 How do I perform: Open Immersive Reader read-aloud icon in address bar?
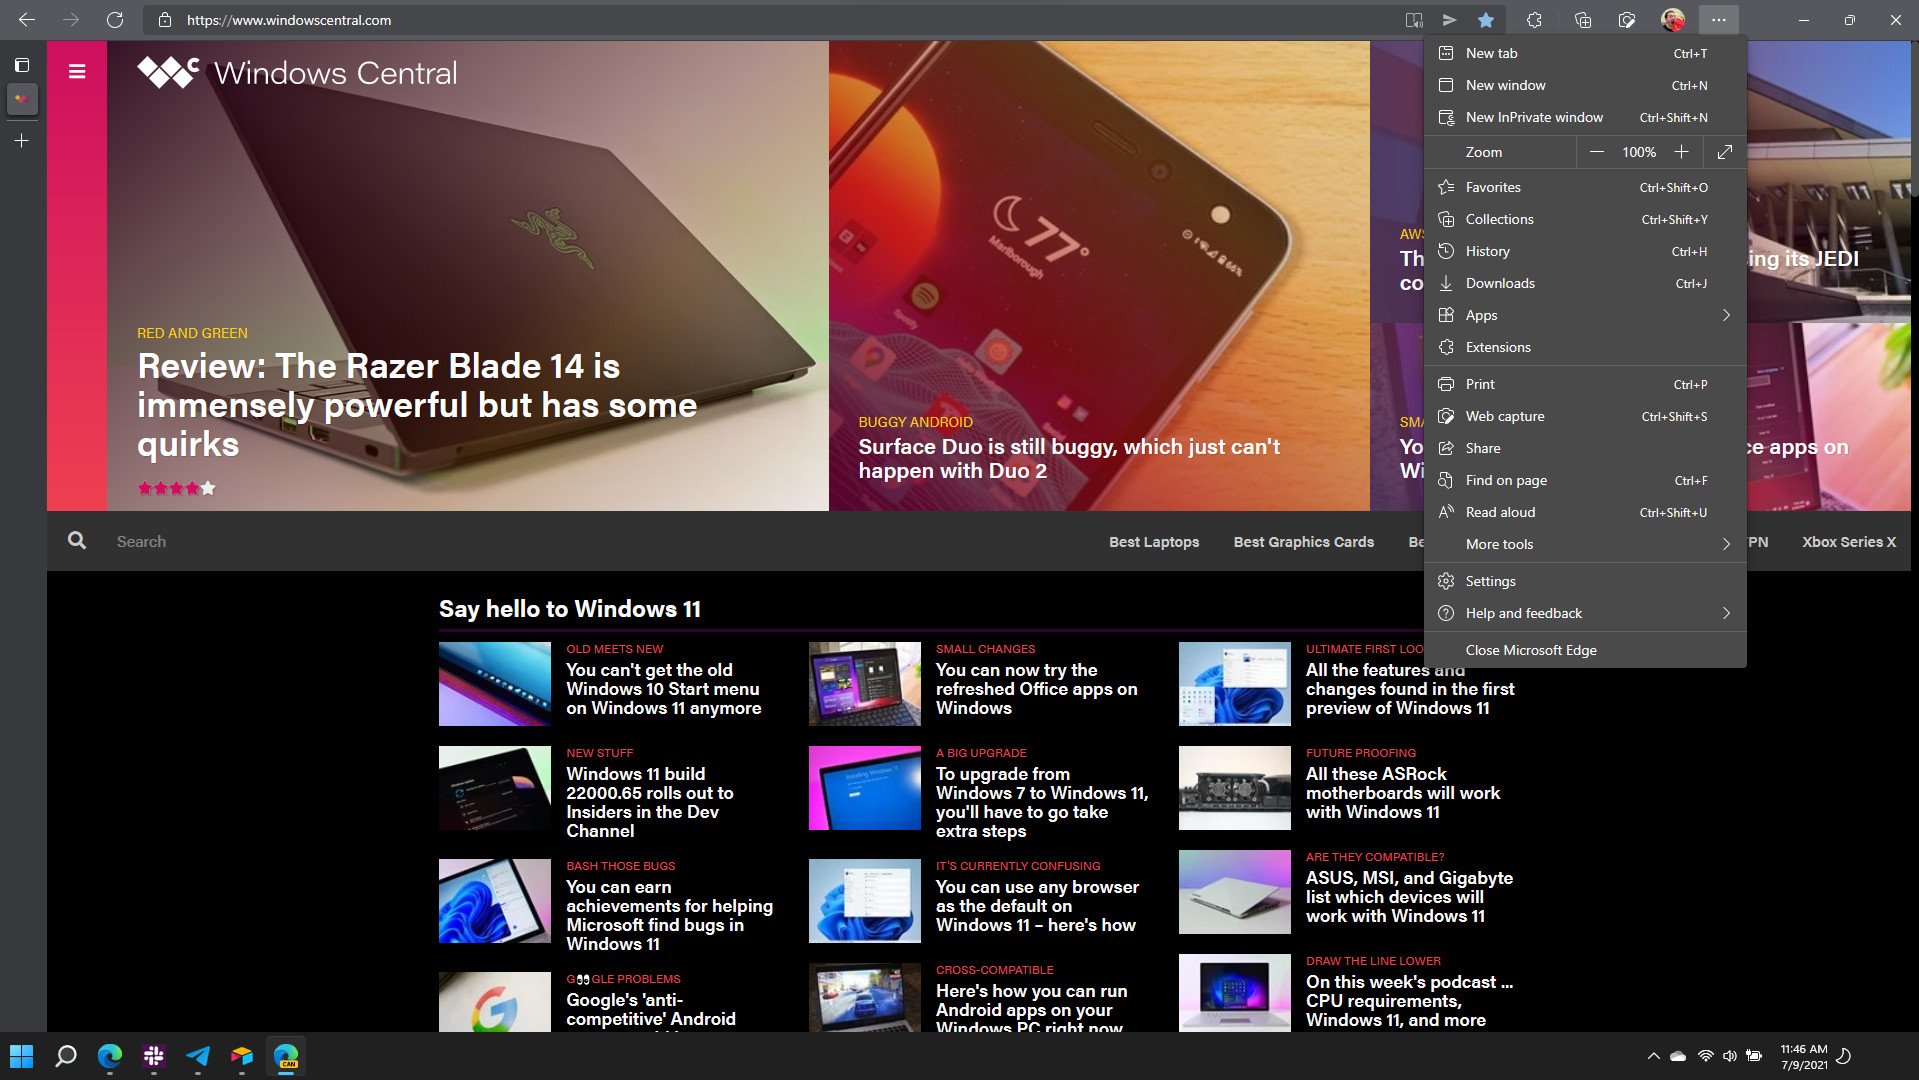pos(1413,20)
